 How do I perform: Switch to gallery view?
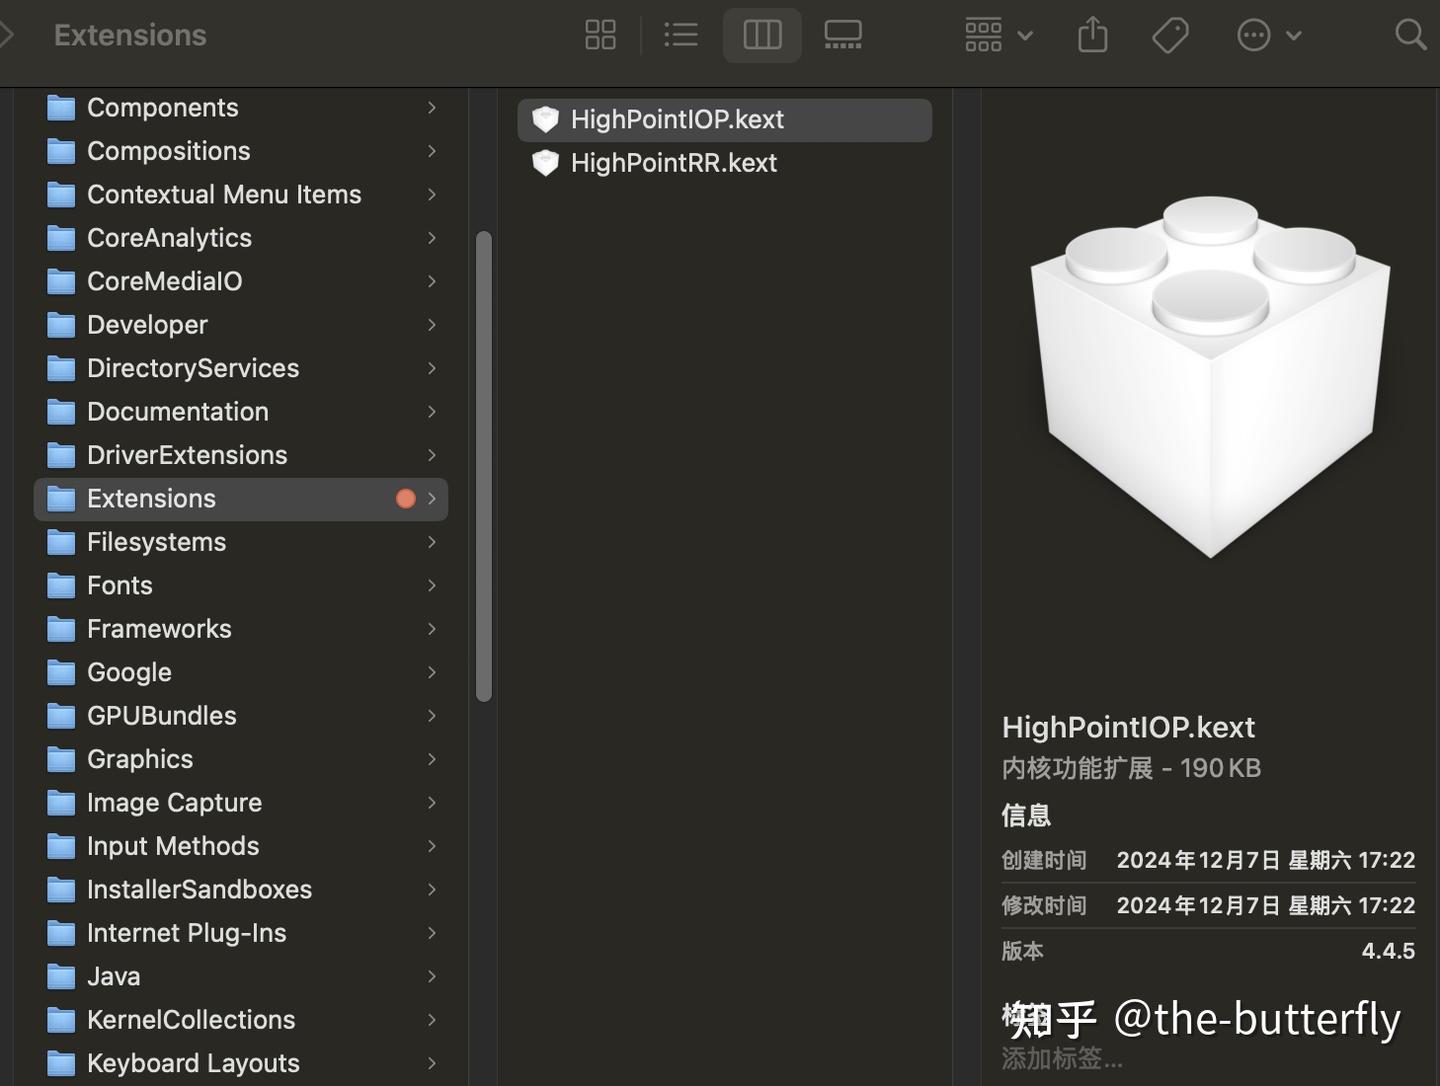point(843,34)
